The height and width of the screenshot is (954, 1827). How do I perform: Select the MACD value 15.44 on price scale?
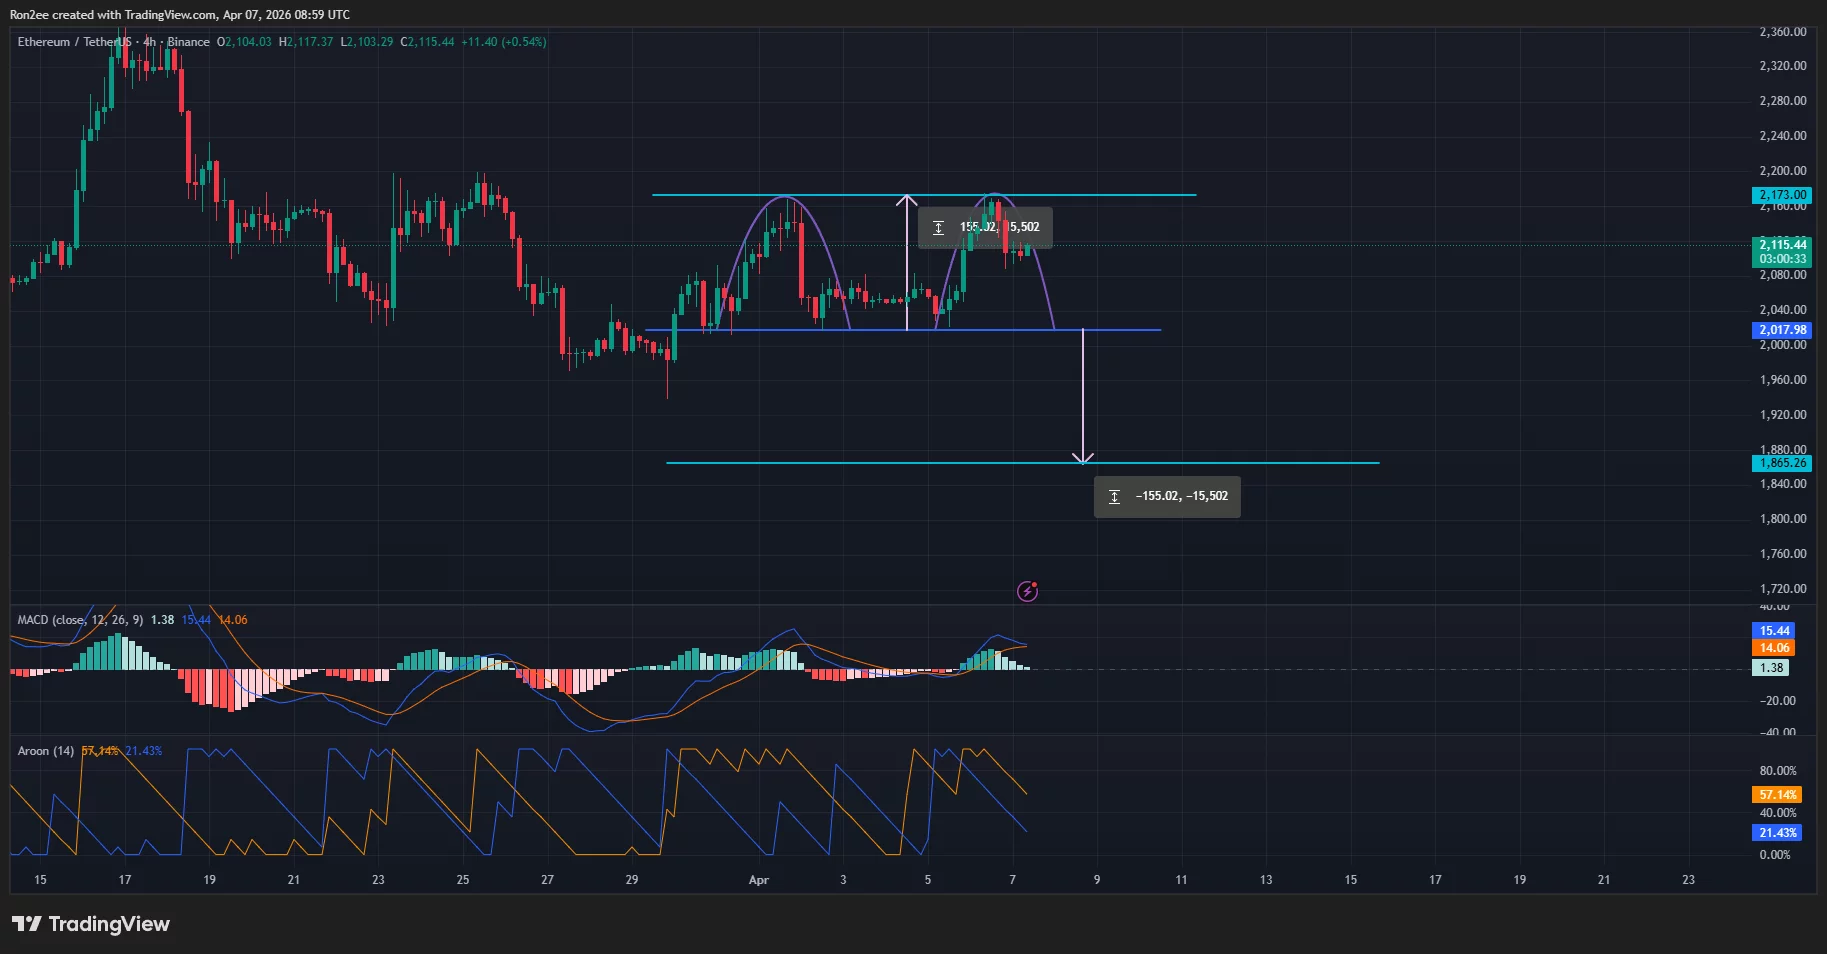(1774, 630)
